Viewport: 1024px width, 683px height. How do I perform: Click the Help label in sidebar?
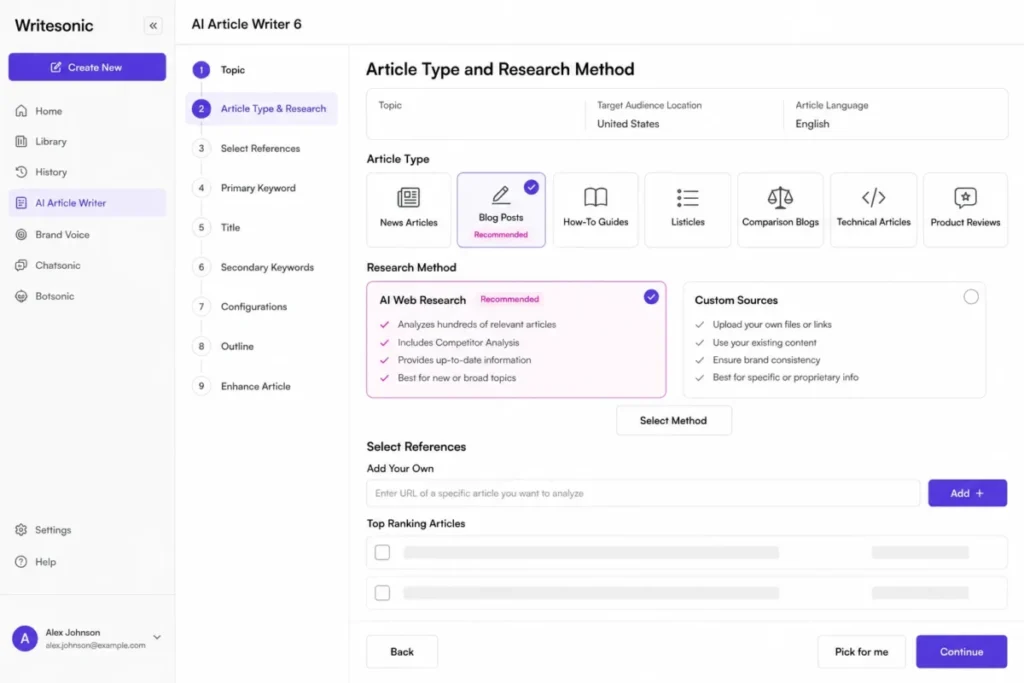pyautogui.click(x=46, y=562)
